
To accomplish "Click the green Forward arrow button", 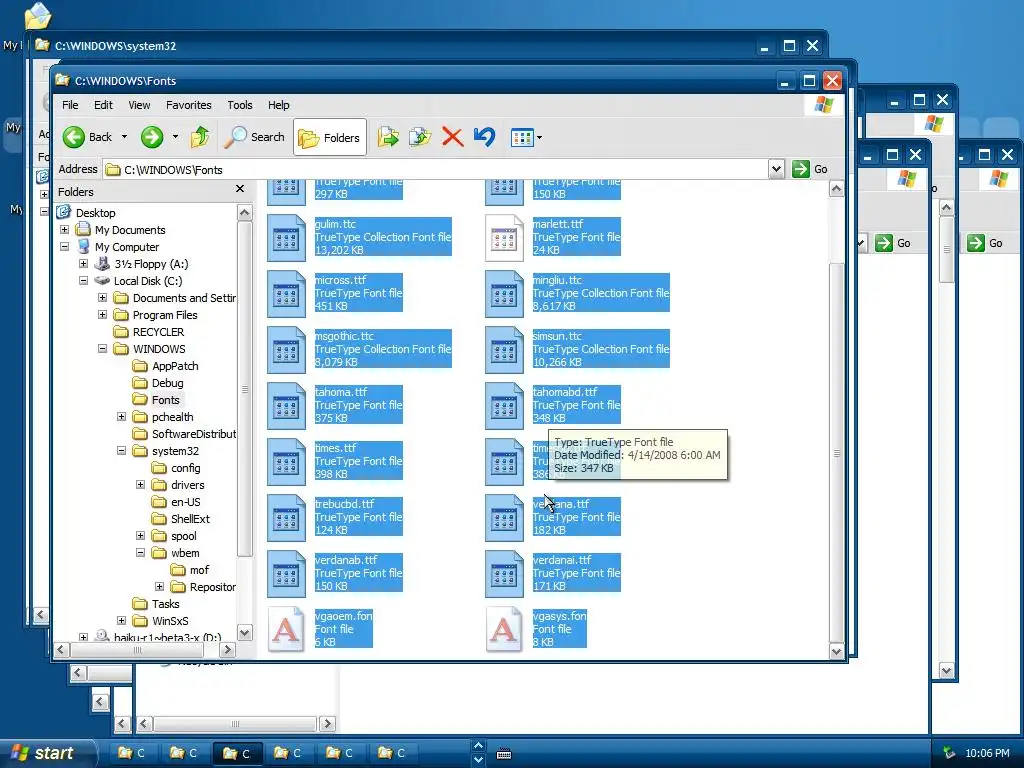I will 152,137.
